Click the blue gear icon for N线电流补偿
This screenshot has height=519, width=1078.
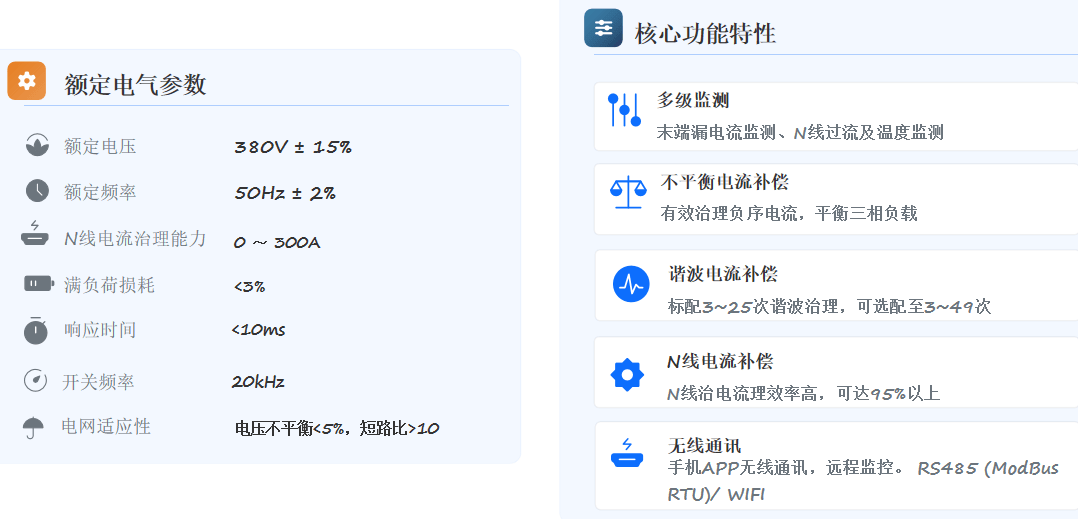[x=627, y=375]
